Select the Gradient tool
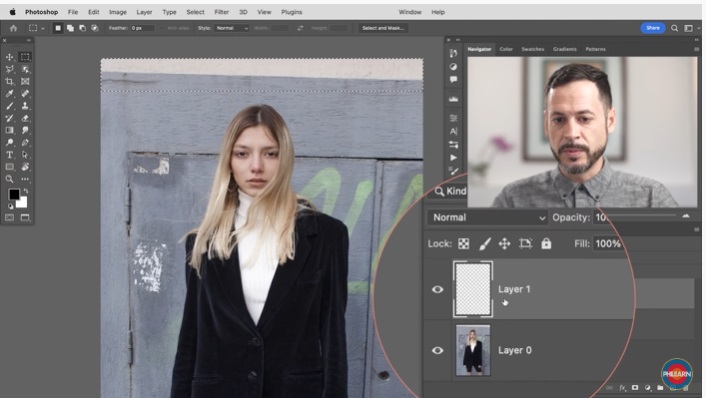 click(9, 130)
